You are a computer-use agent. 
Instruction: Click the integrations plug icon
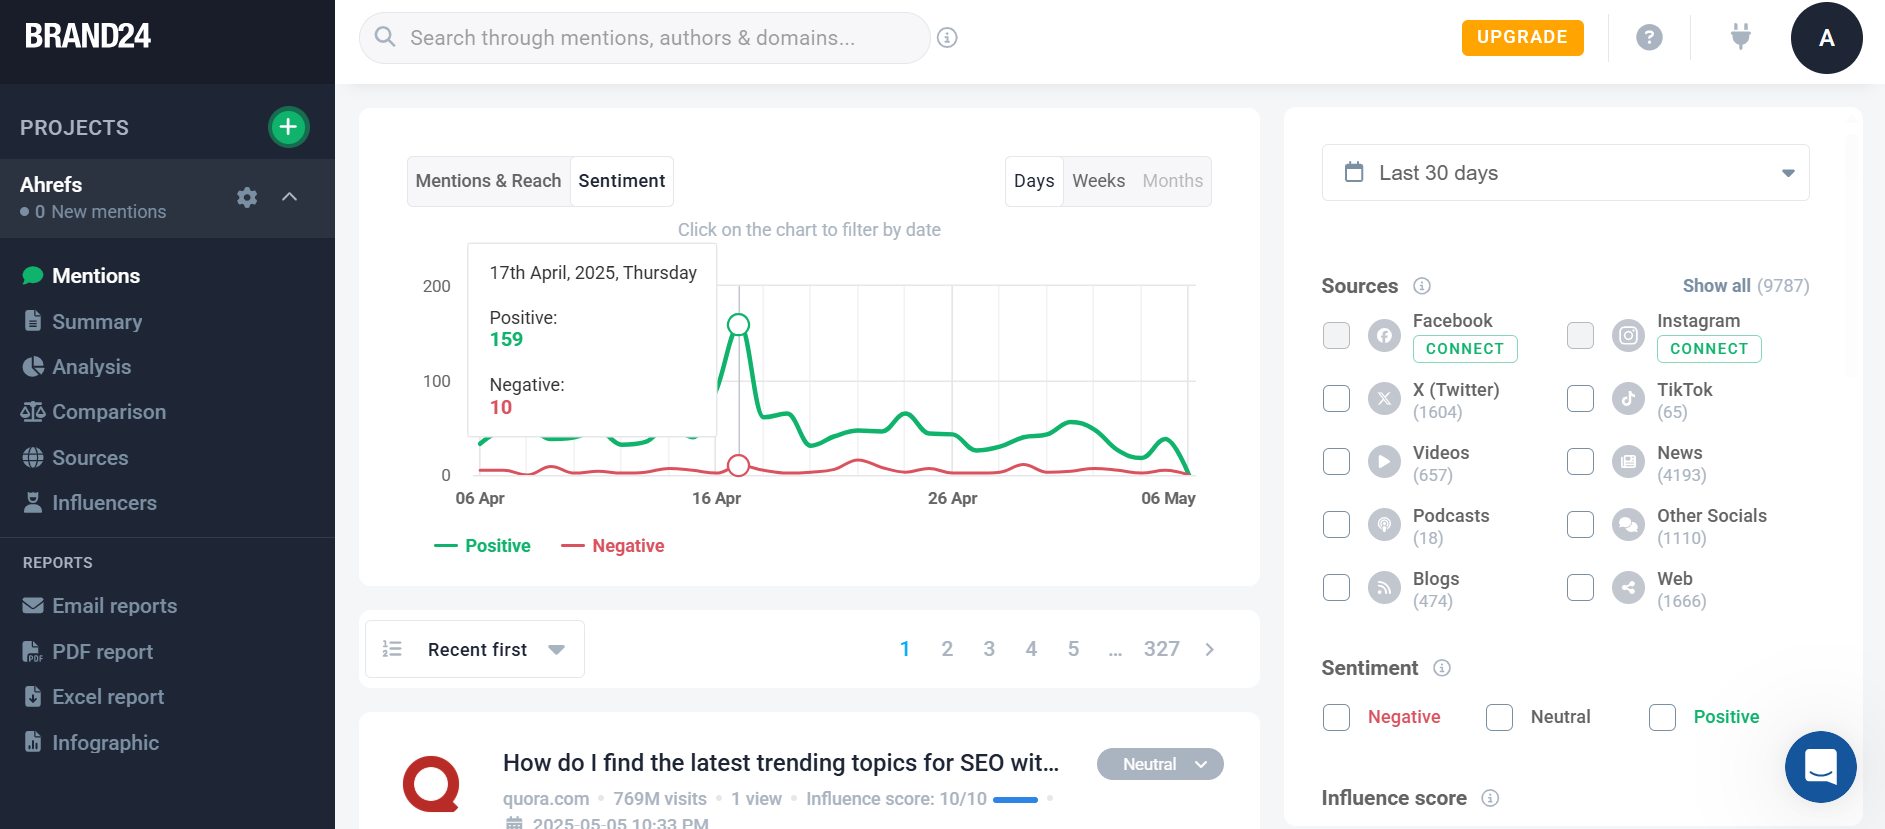click(1741, 38)
